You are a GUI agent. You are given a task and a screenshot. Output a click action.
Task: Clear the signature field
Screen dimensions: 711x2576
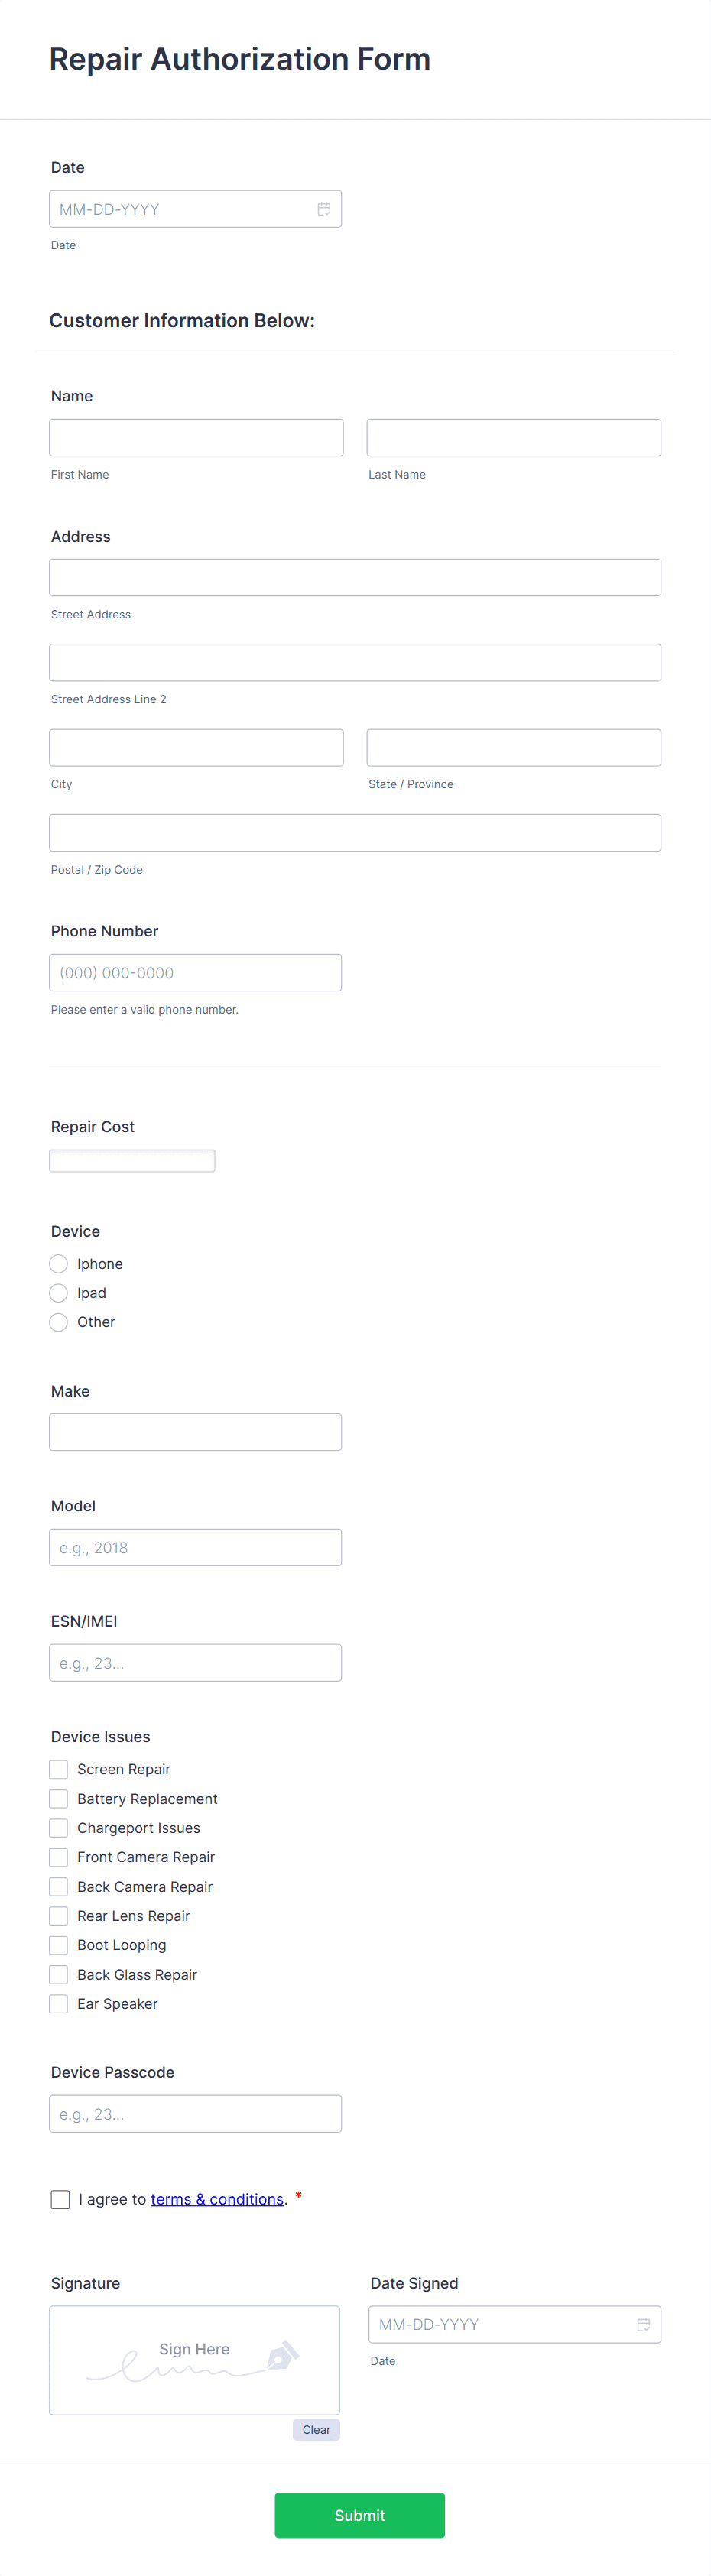pos(316,2429)
